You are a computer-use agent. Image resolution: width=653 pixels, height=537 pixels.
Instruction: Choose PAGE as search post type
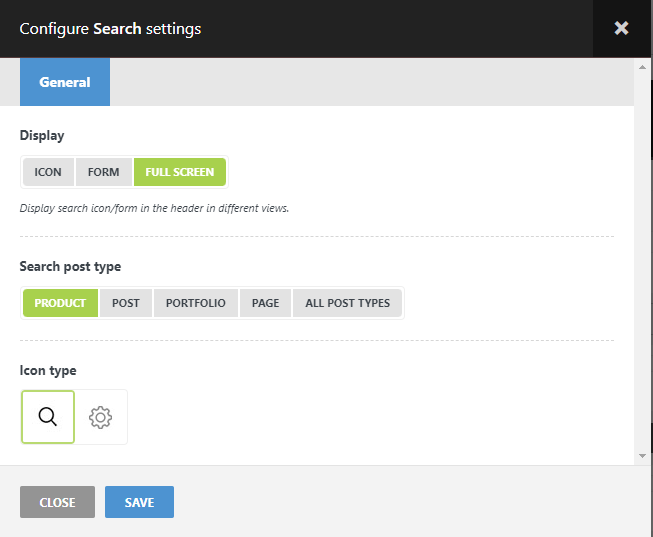coord(265,303)
